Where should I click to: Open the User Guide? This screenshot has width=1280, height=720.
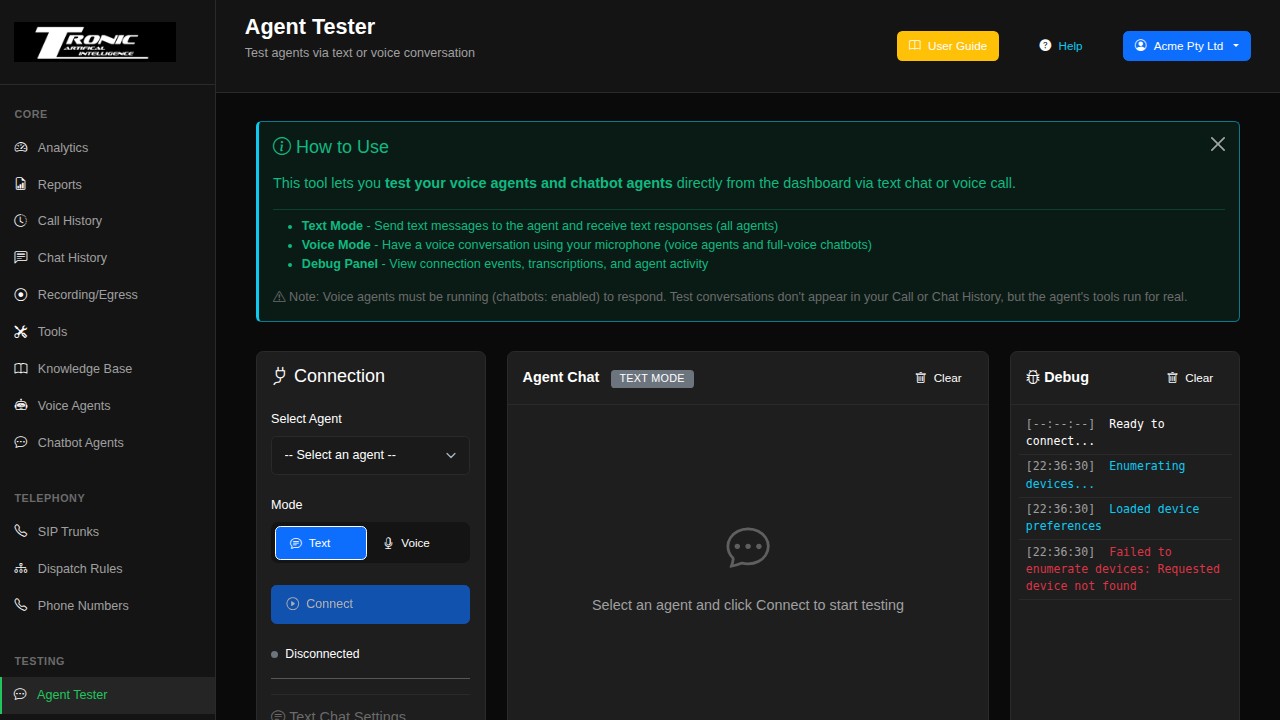pyautogui.click(x=947, y=46)
